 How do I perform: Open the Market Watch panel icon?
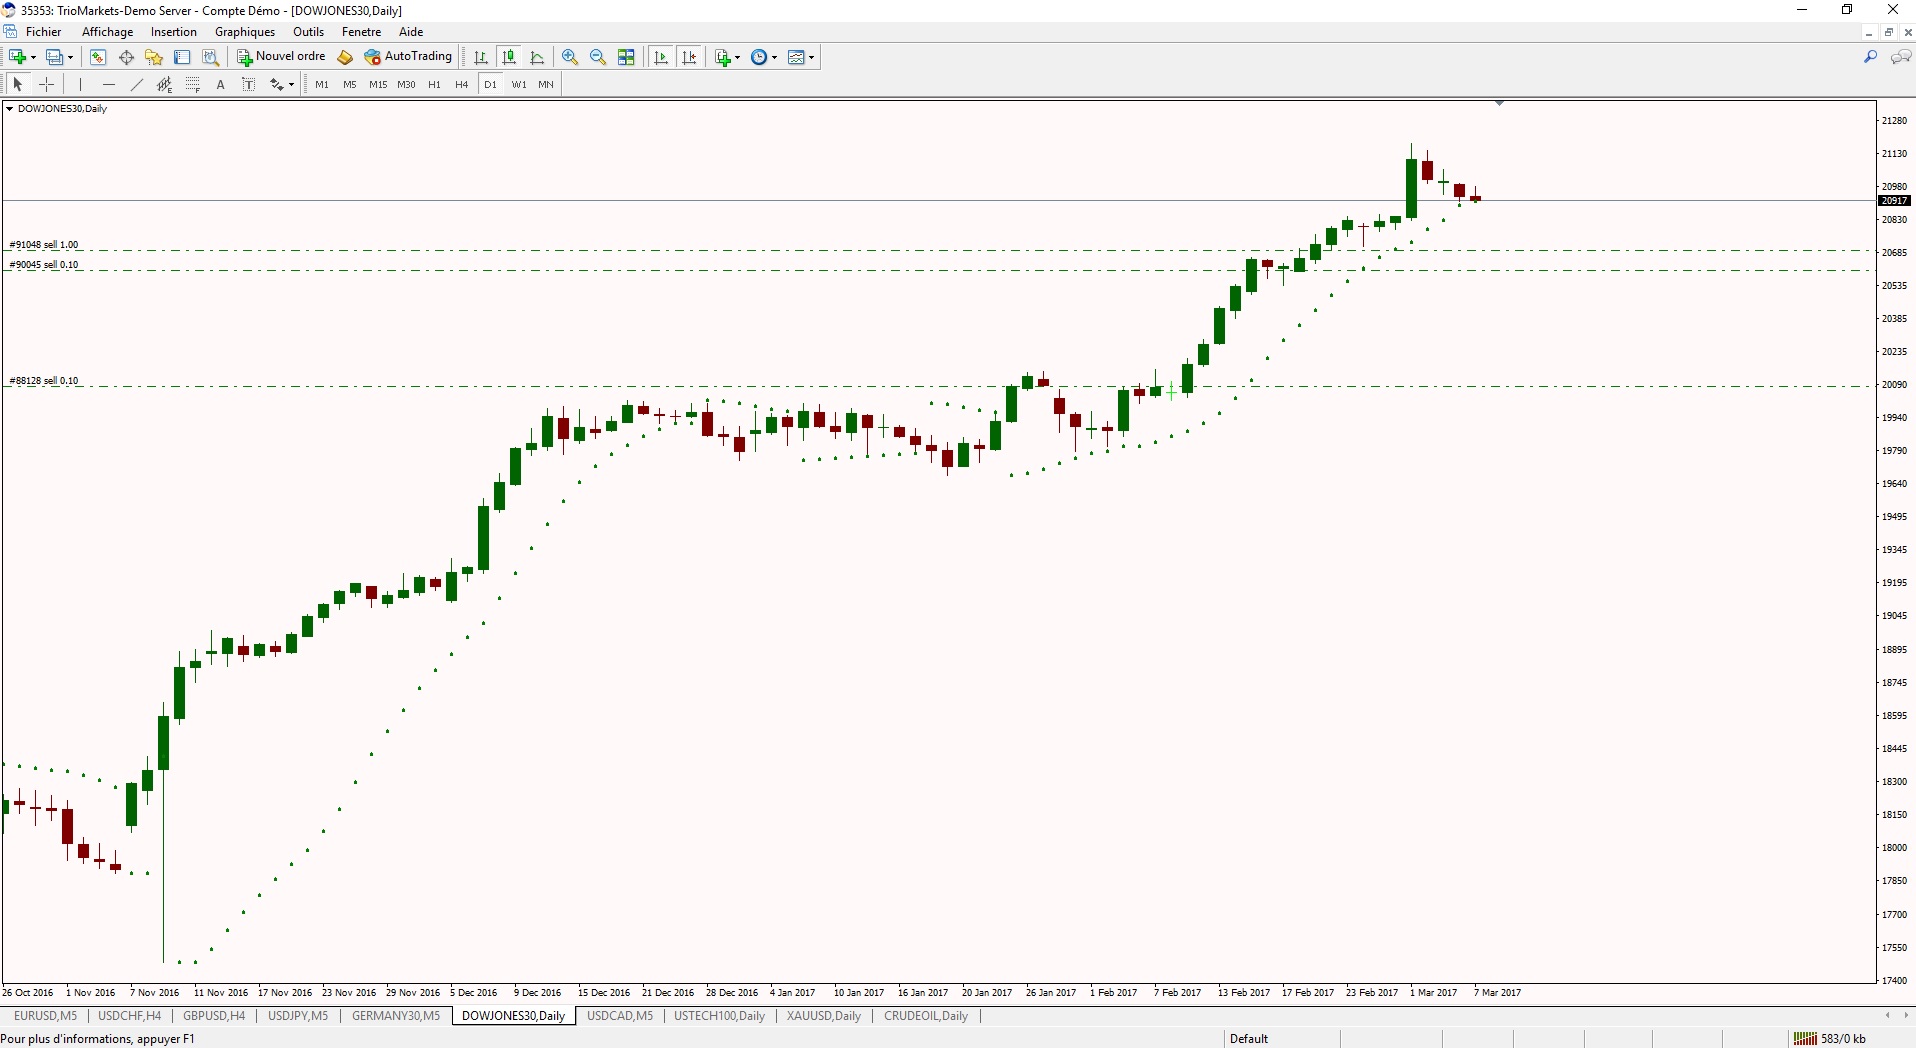click(98, 57)
